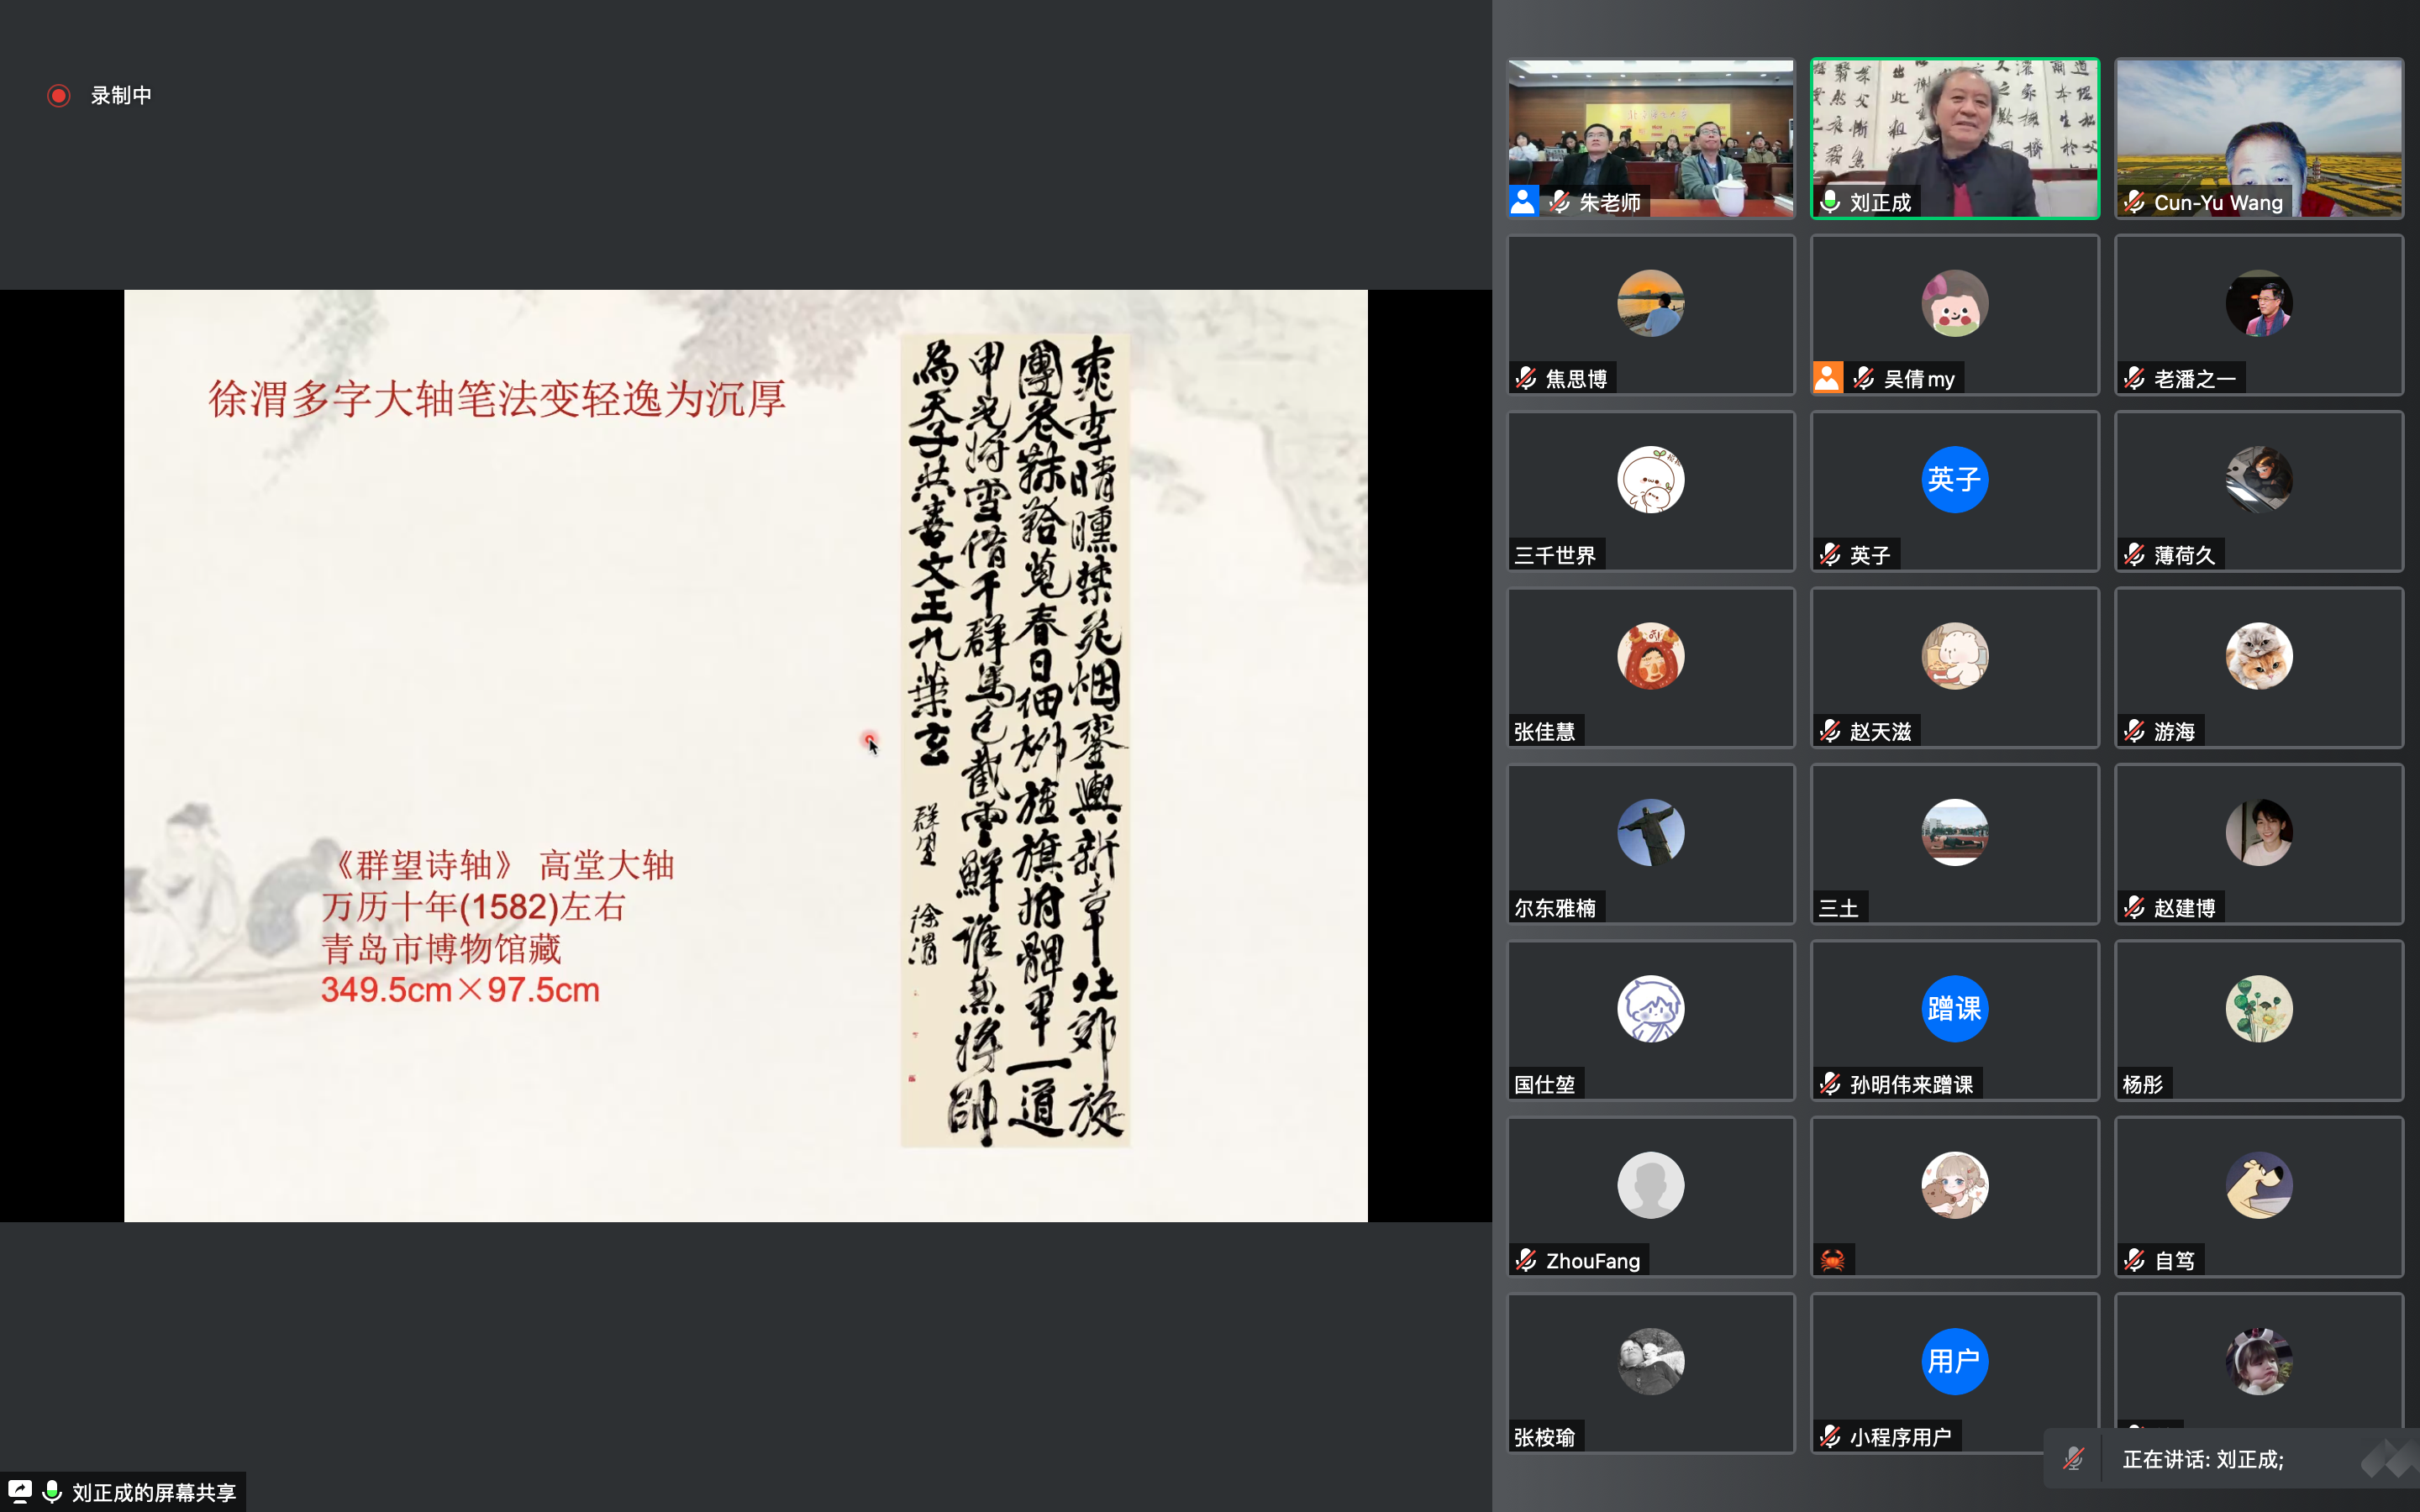This screenshot has height=1512, width=2420.
Task: Click the green microphone icon beside 刘正成的屏幕共享
Action: tap(52, 1491)
